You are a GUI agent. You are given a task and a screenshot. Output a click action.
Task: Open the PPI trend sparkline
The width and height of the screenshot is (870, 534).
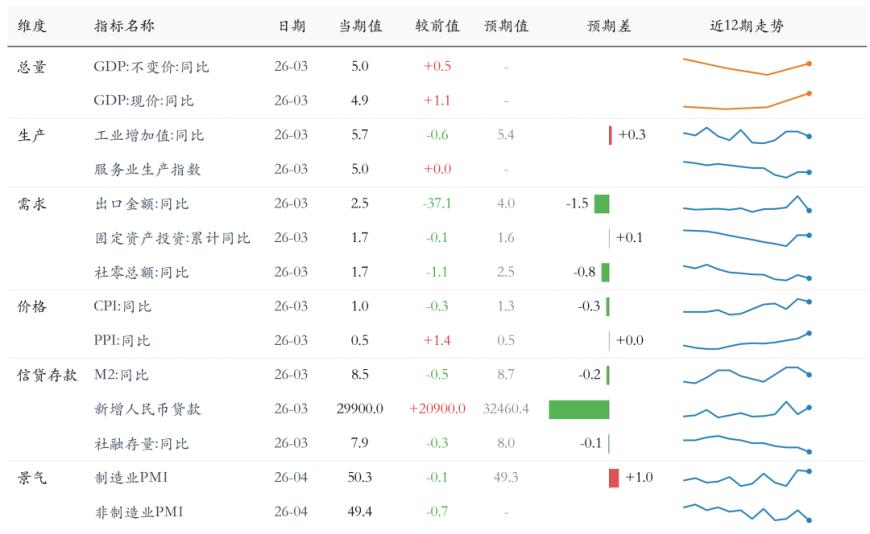tap(747, 341)
